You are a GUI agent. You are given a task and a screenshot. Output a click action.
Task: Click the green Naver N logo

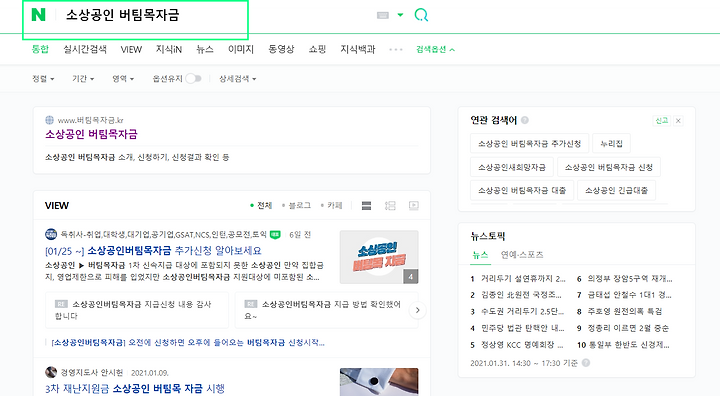coord(39,15)
